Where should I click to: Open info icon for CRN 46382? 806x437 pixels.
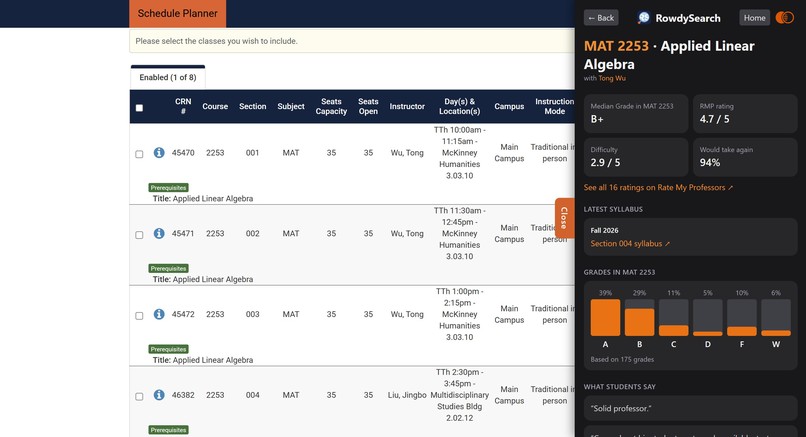click(x=159, y=395)
